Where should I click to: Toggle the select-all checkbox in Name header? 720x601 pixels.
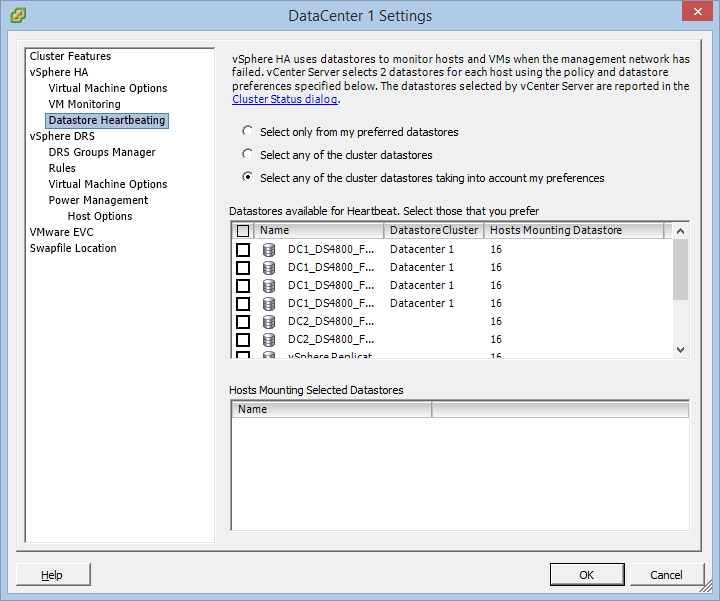pos(243,230)
